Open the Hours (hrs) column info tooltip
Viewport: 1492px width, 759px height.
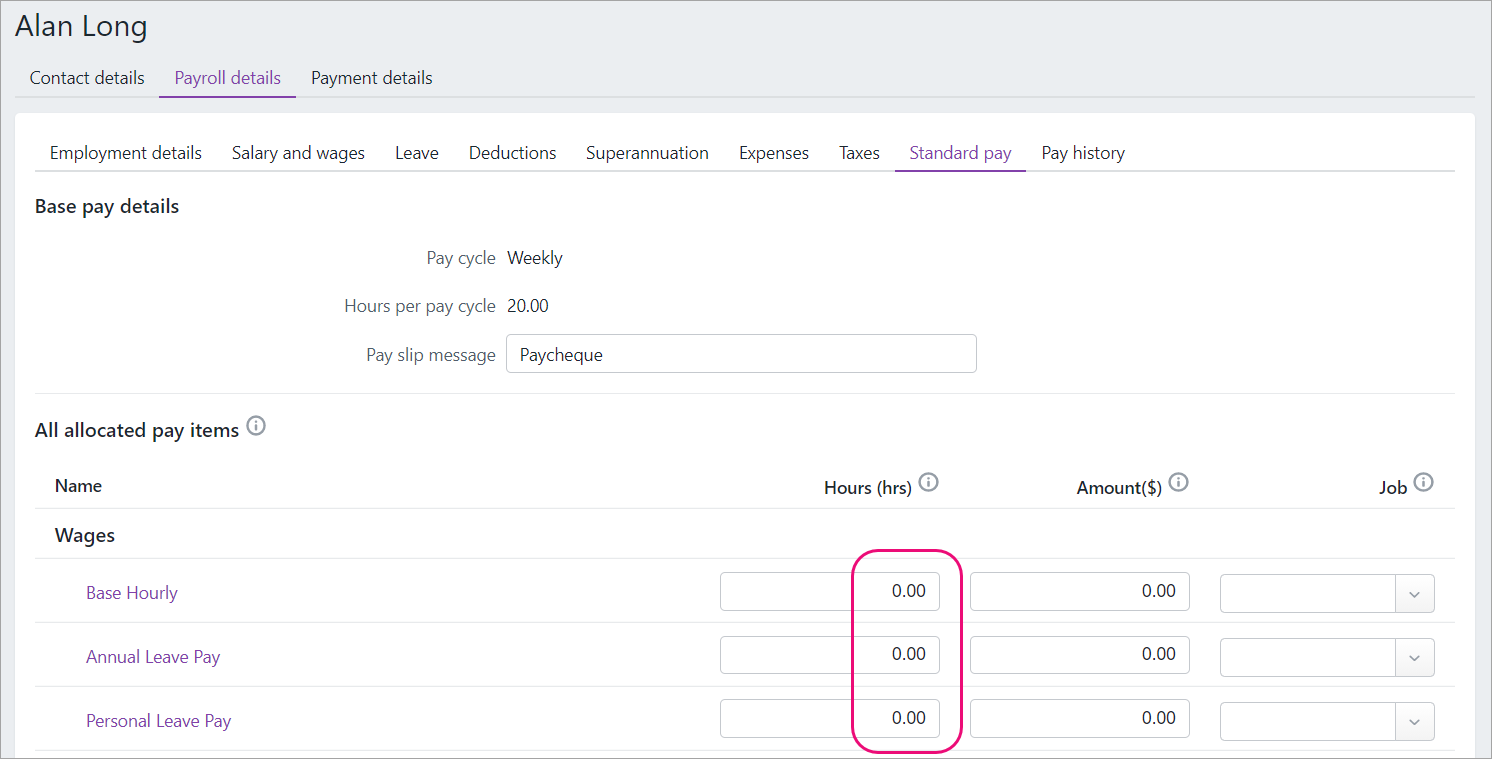click(928, 482)
